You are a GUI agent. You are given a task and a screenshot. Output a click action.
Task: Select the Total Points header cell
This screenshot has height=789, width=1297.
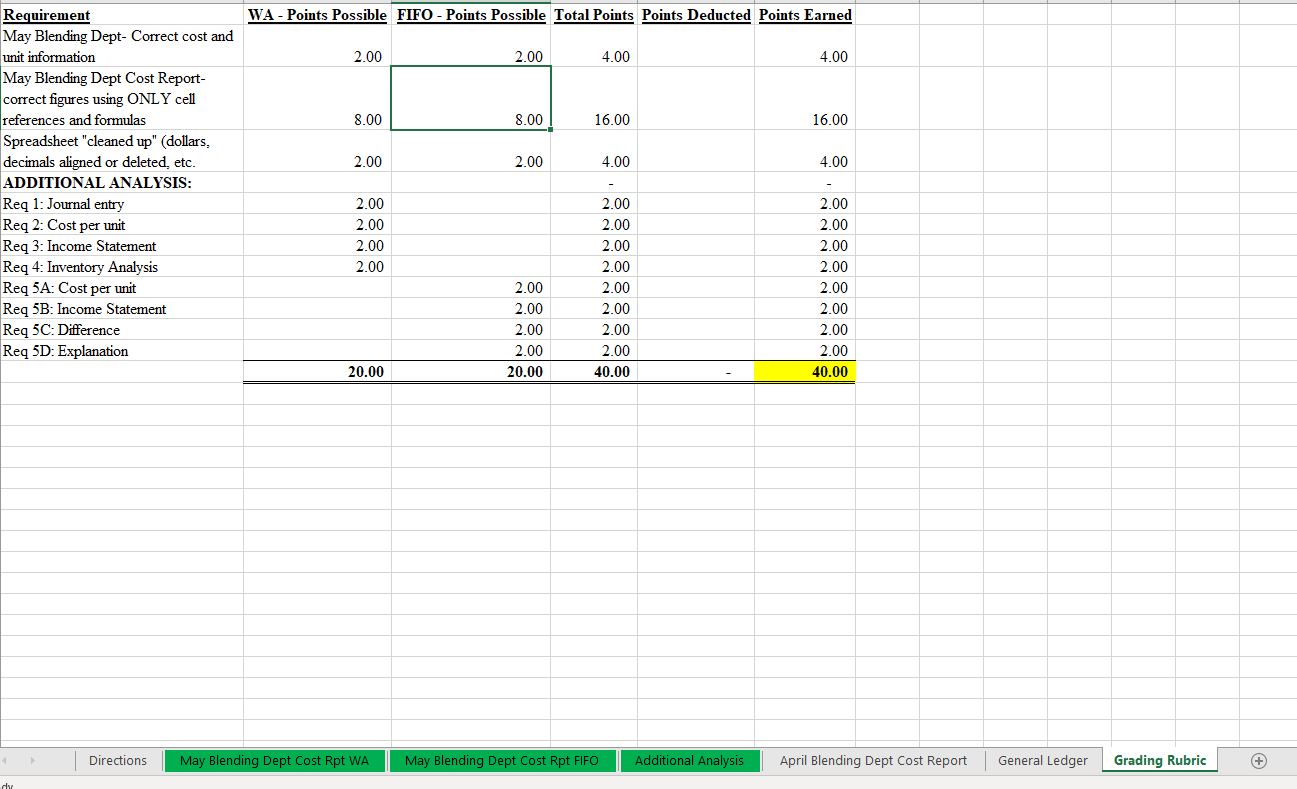tap(594, 15)
